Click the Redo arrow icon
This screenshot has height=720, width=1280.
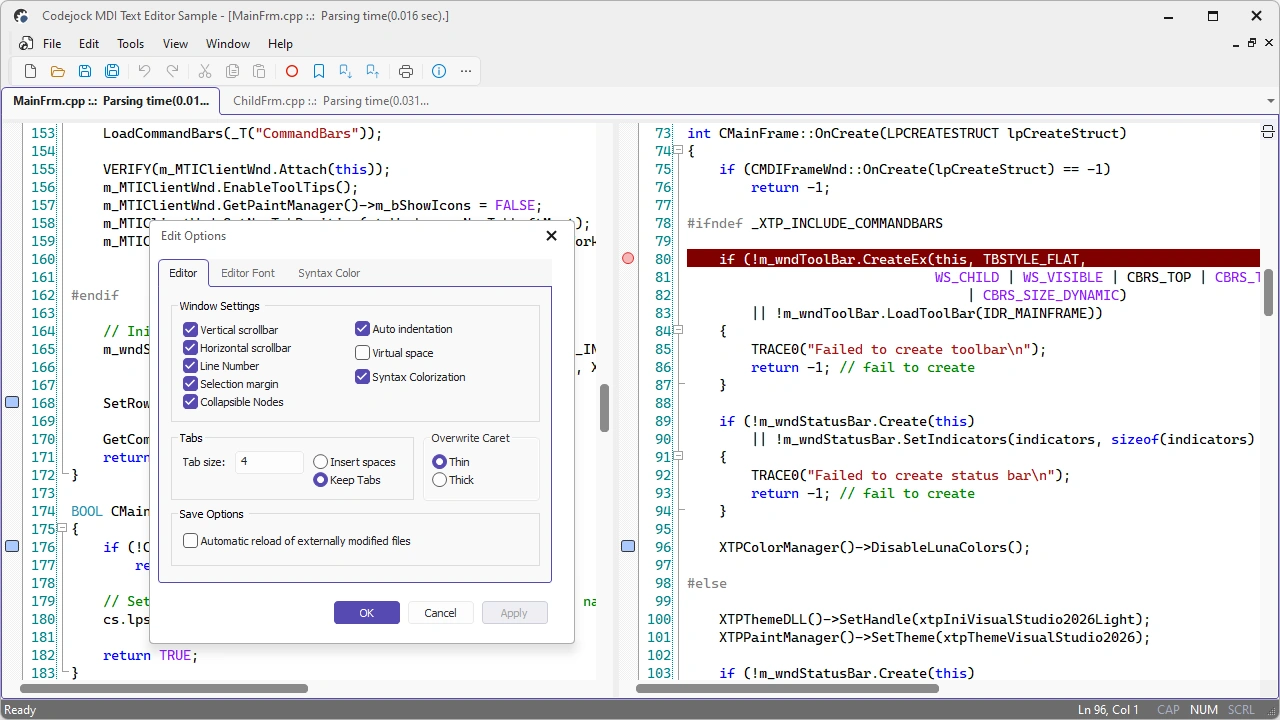[172, 71]
